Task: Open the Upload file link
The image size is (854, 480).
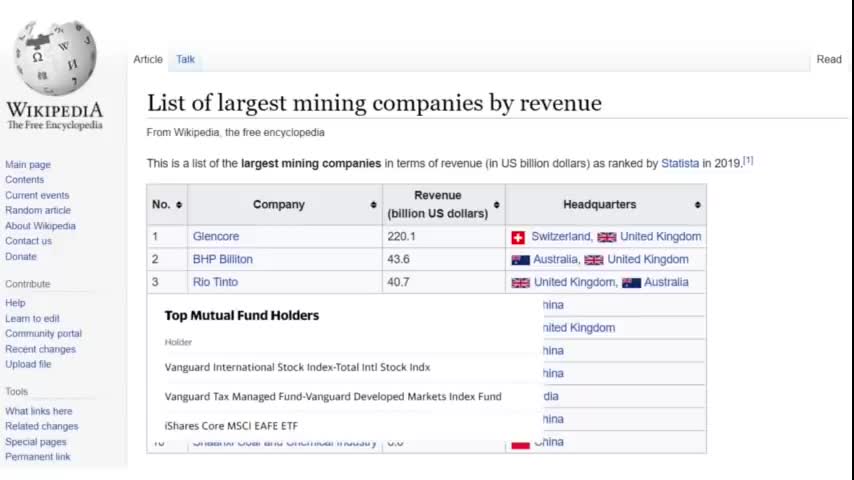Action: click(28, 364)
